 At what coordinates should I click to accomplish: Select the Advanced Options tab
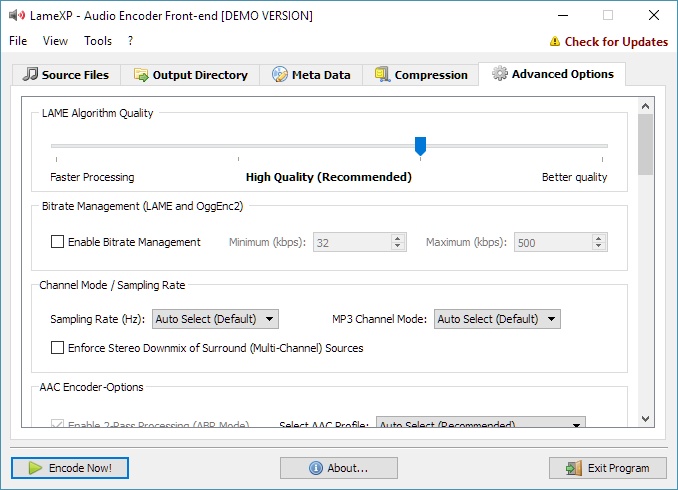pos(552,74)
